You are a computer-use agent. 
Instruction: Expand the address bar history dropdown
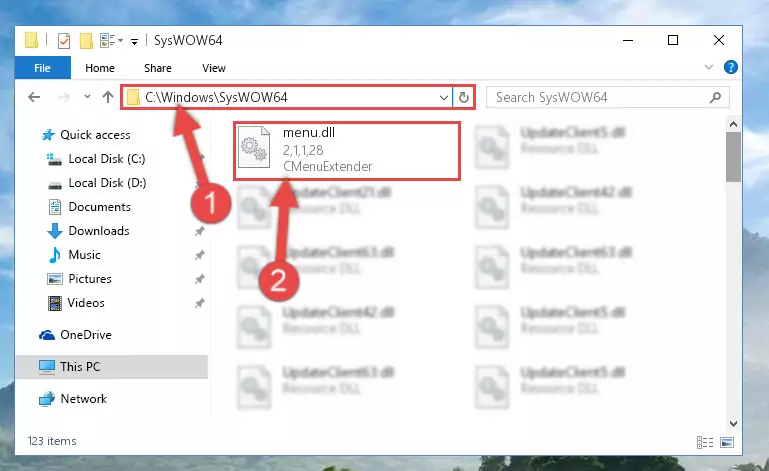click(x=444, y=98)
